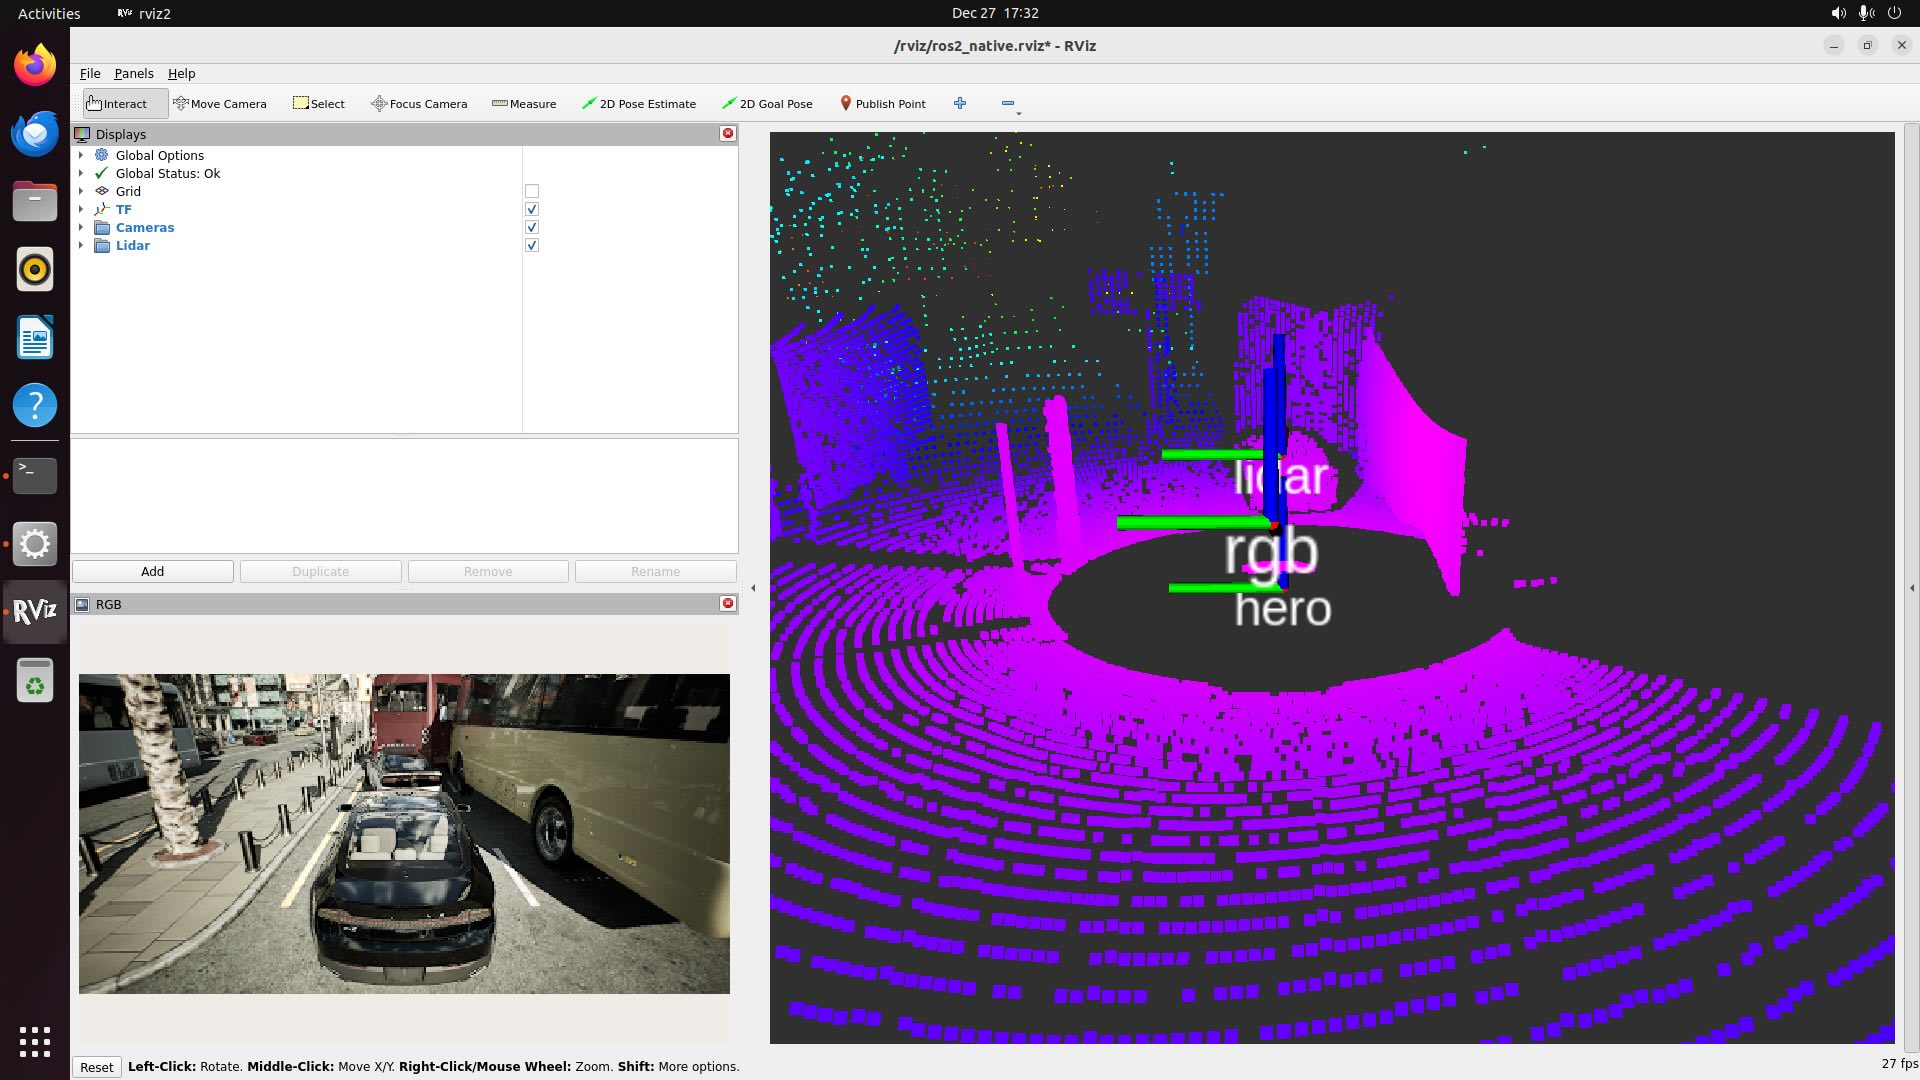Uncheck the Cameras group checkbox
Screen dimensions: 1920x1080
(x=532, y=227)
